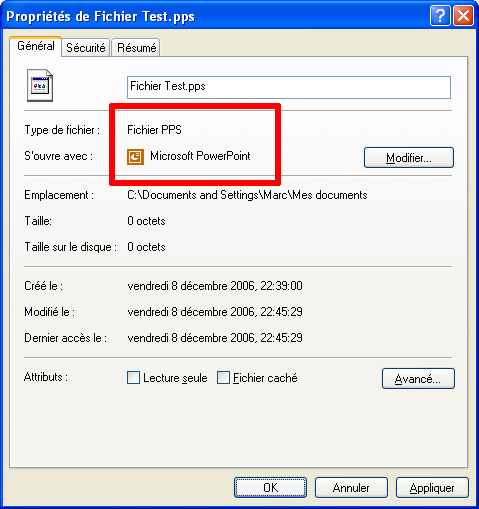Click the file name text field
The image size is (479, 509).
289,87
